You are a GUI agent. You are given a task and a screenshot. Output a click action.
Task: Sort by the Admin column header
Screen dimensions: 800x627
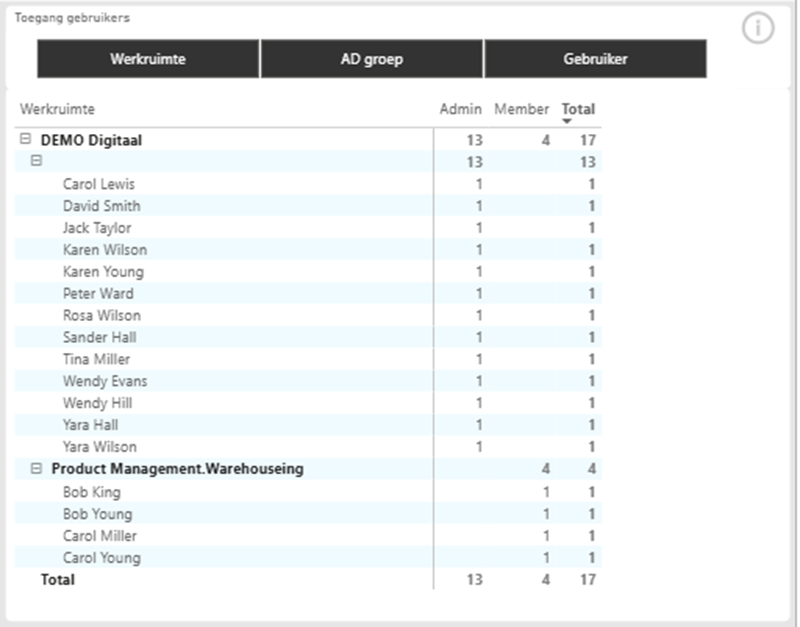pos(460,109)
